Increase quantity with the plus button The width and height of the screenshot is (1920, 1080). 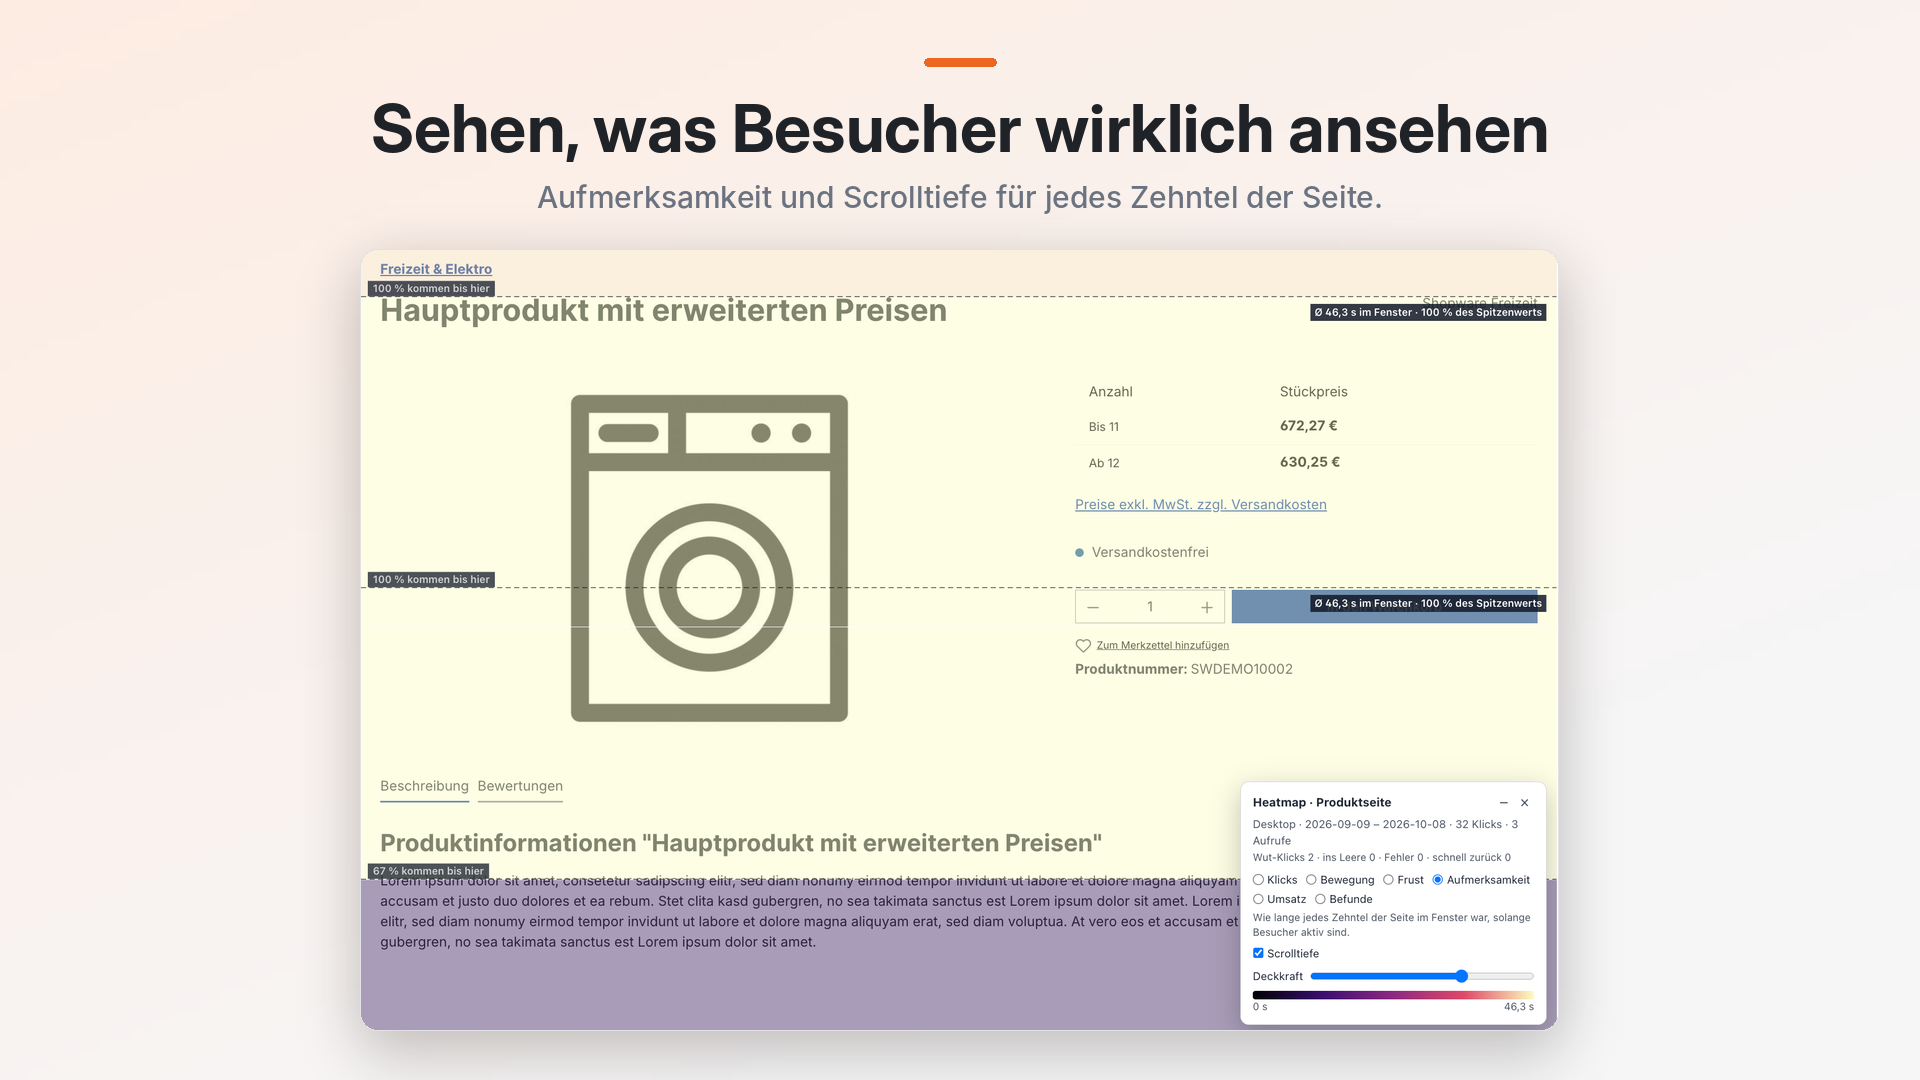(x=1207, y=607)
